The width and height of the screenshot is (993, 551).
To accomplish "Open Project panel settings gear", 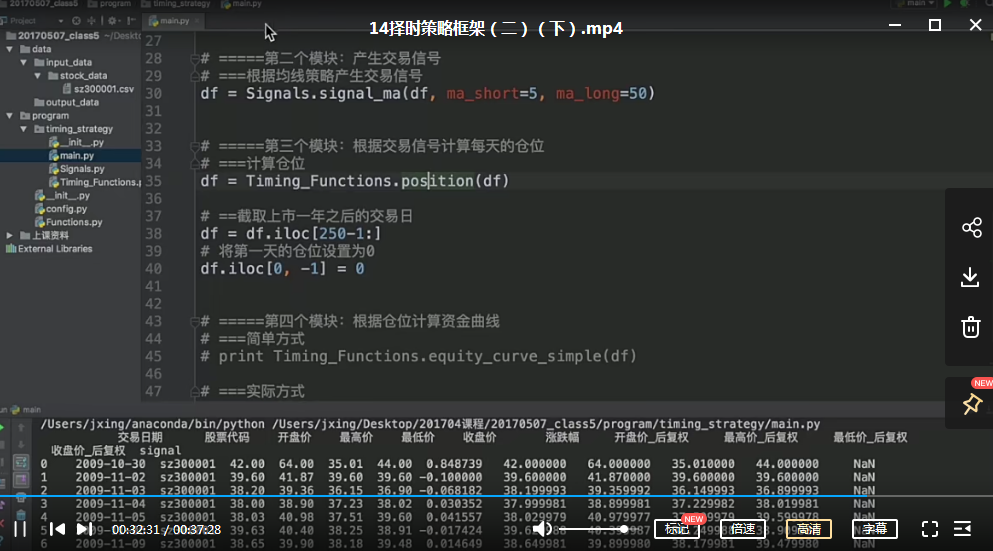I will pos(111,21).
